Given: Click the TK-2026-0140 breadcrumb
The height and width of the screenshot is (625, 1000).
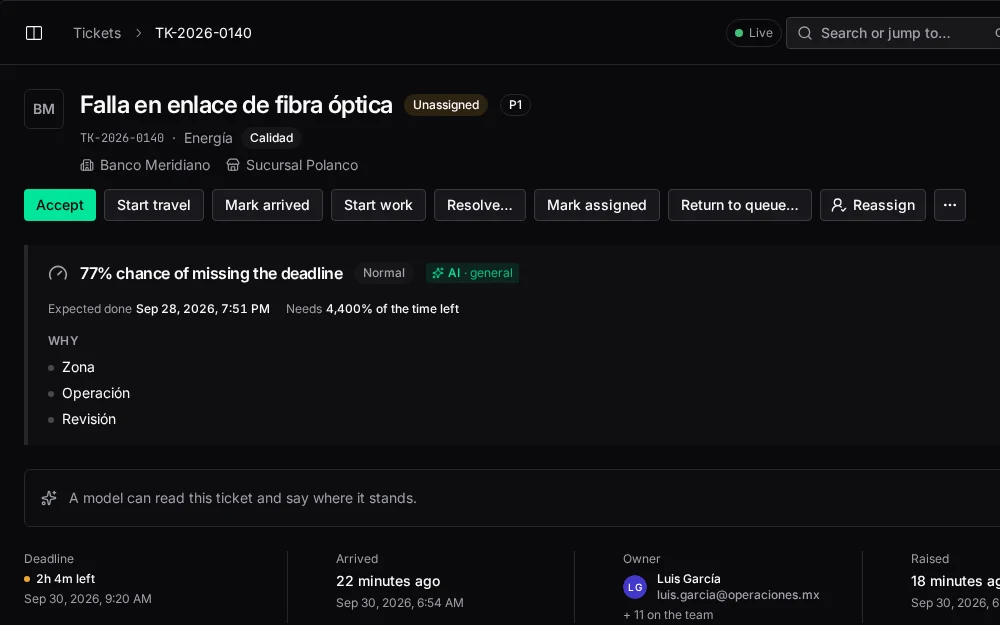Looking at the screenshot, I should point(203,33).
